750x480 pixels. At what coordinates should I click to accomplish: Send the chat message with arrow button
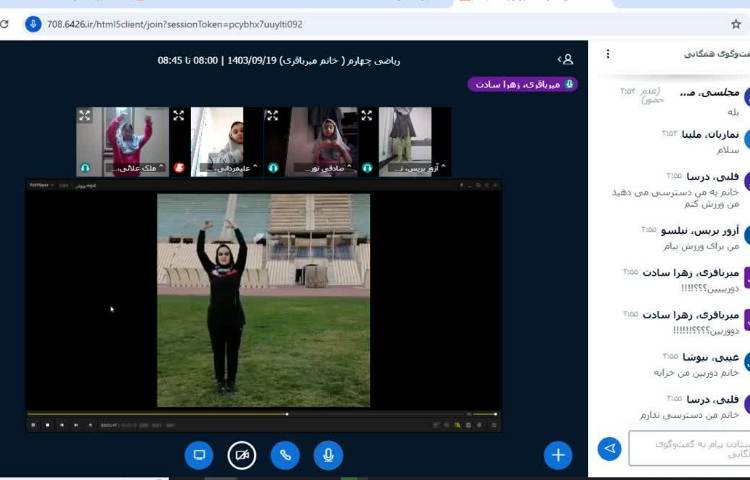609,448
